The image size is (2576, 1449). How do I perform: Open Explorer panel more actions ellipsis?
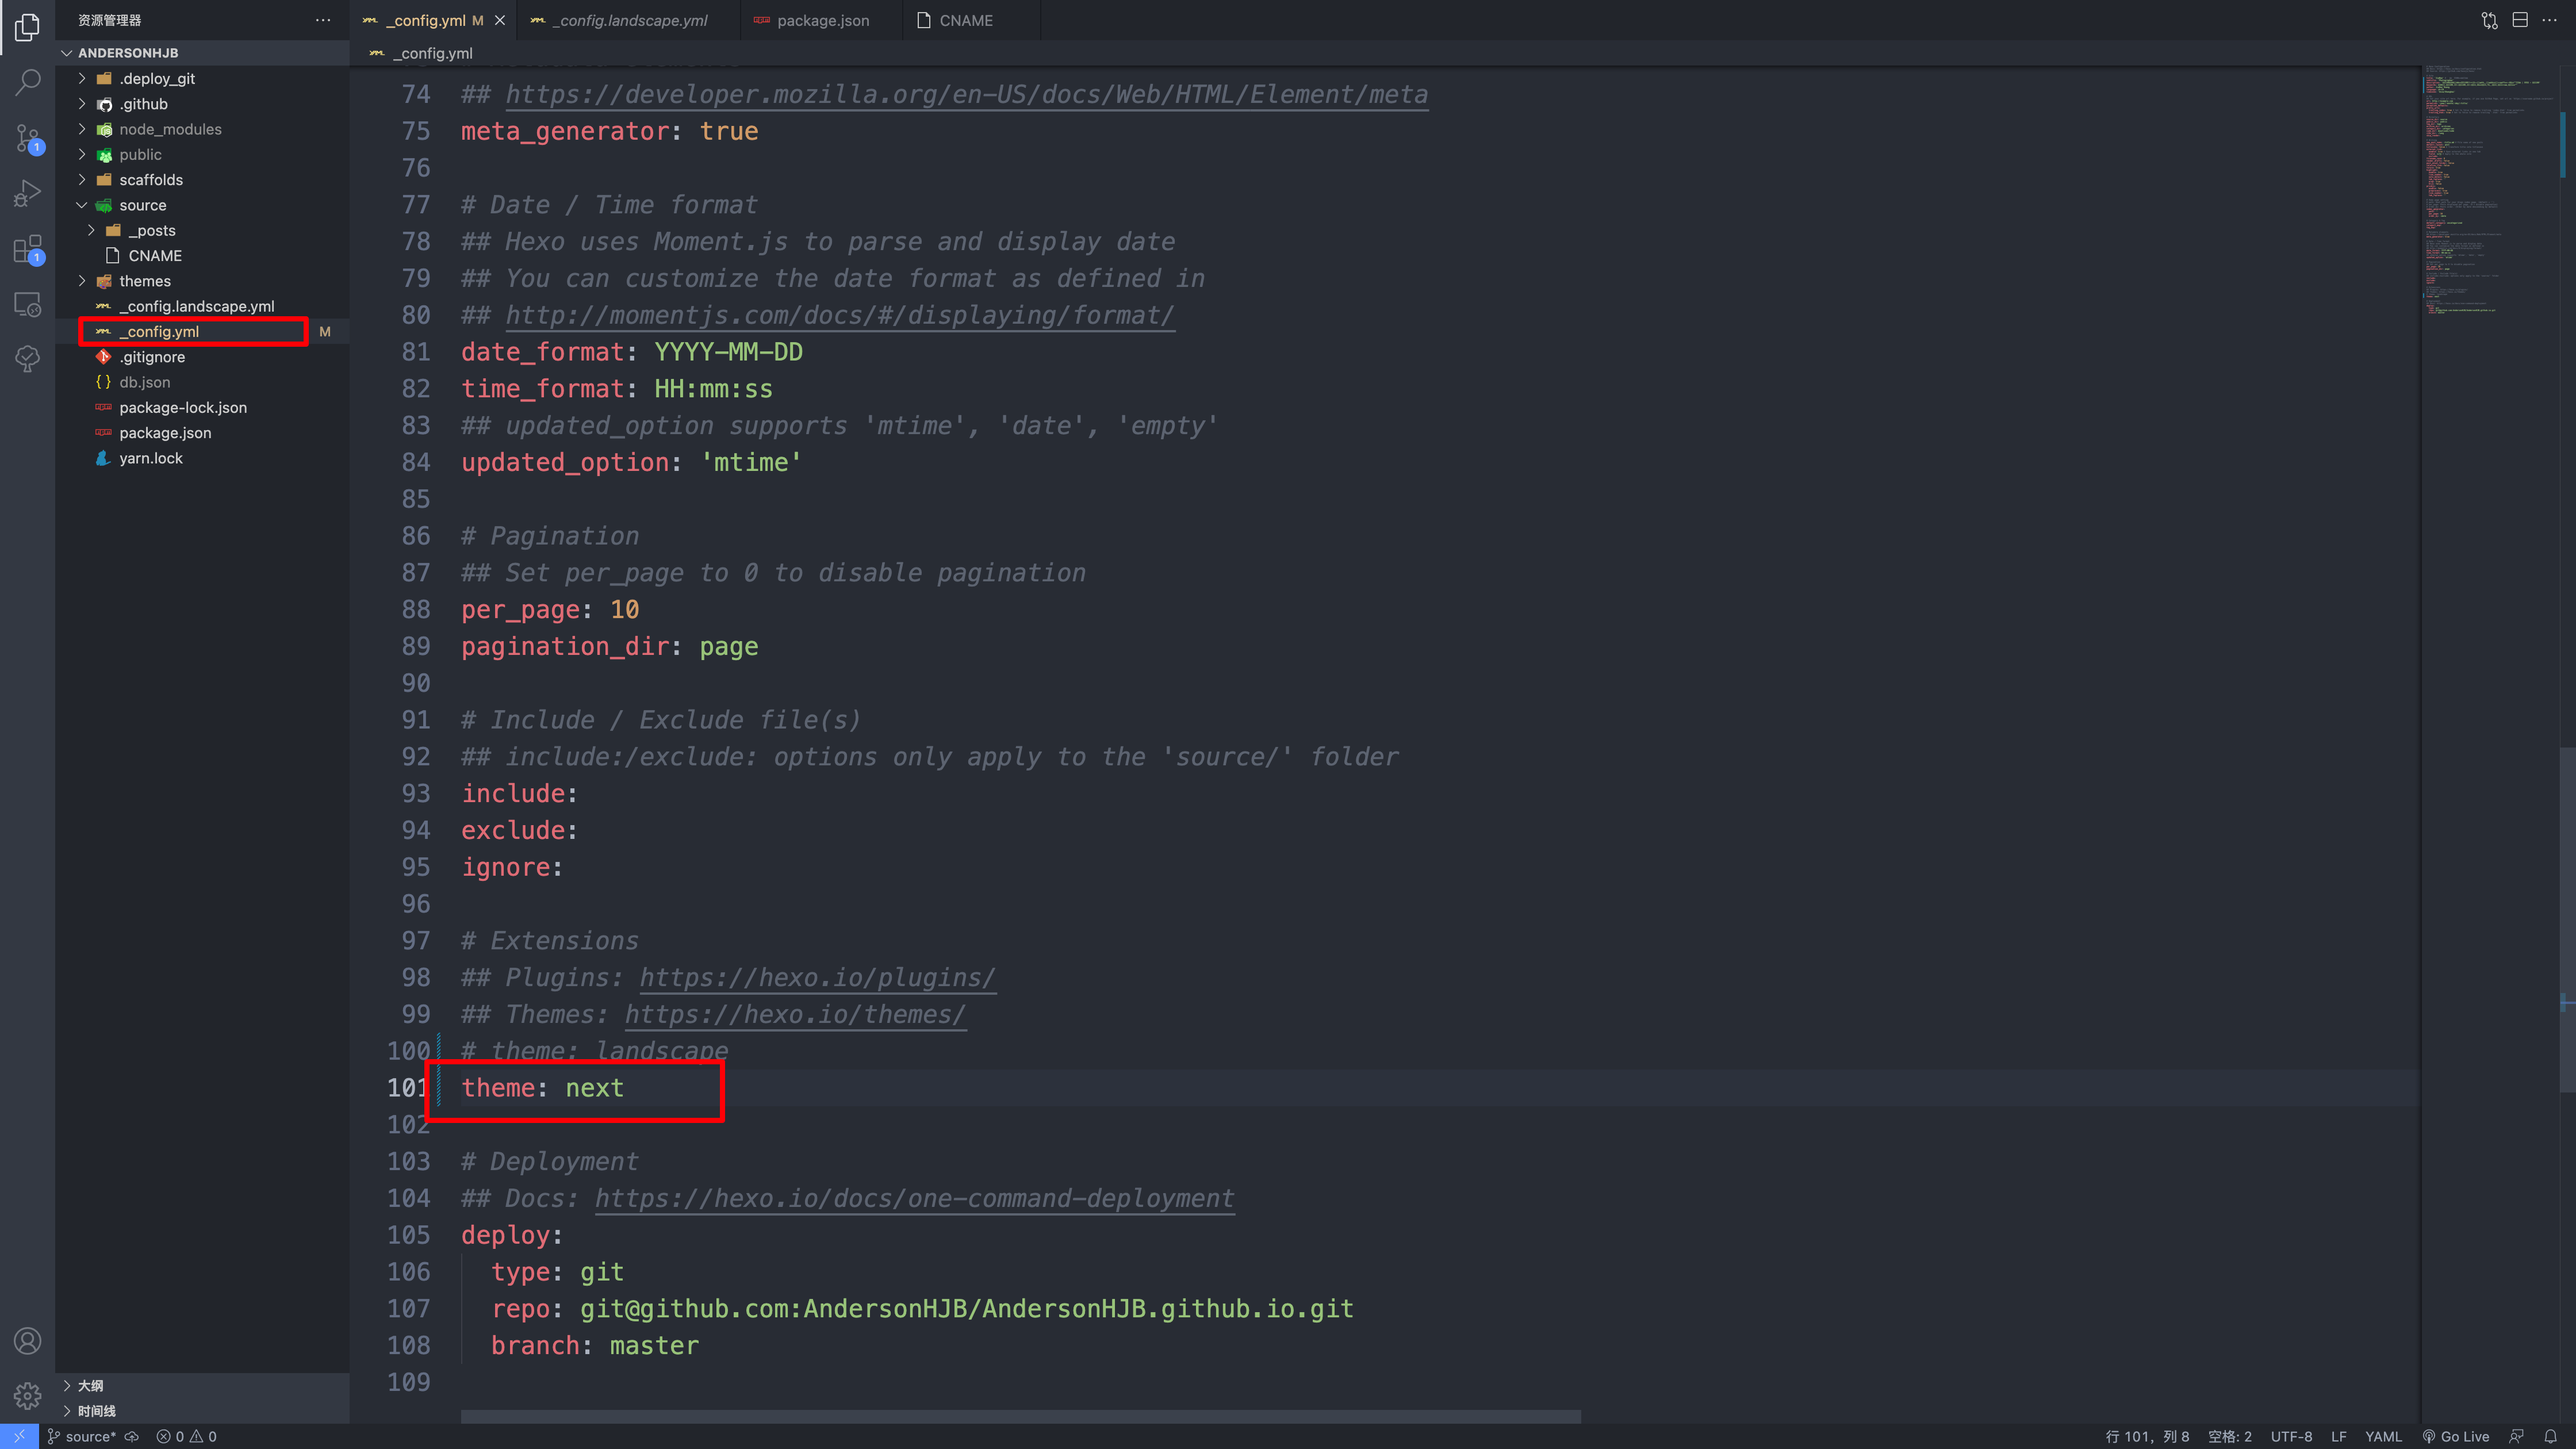point(323,20)
